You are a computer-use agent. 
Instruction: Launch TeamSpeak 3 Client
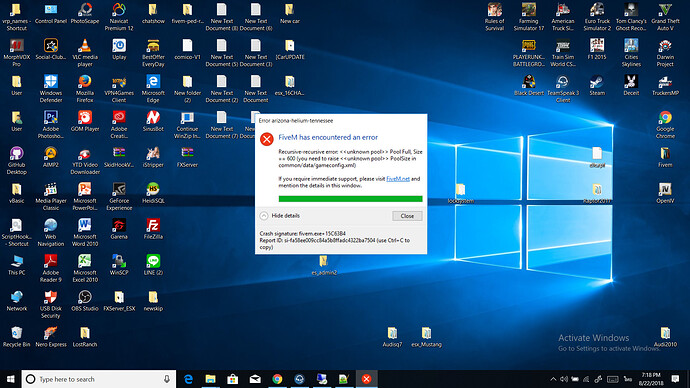563,89
